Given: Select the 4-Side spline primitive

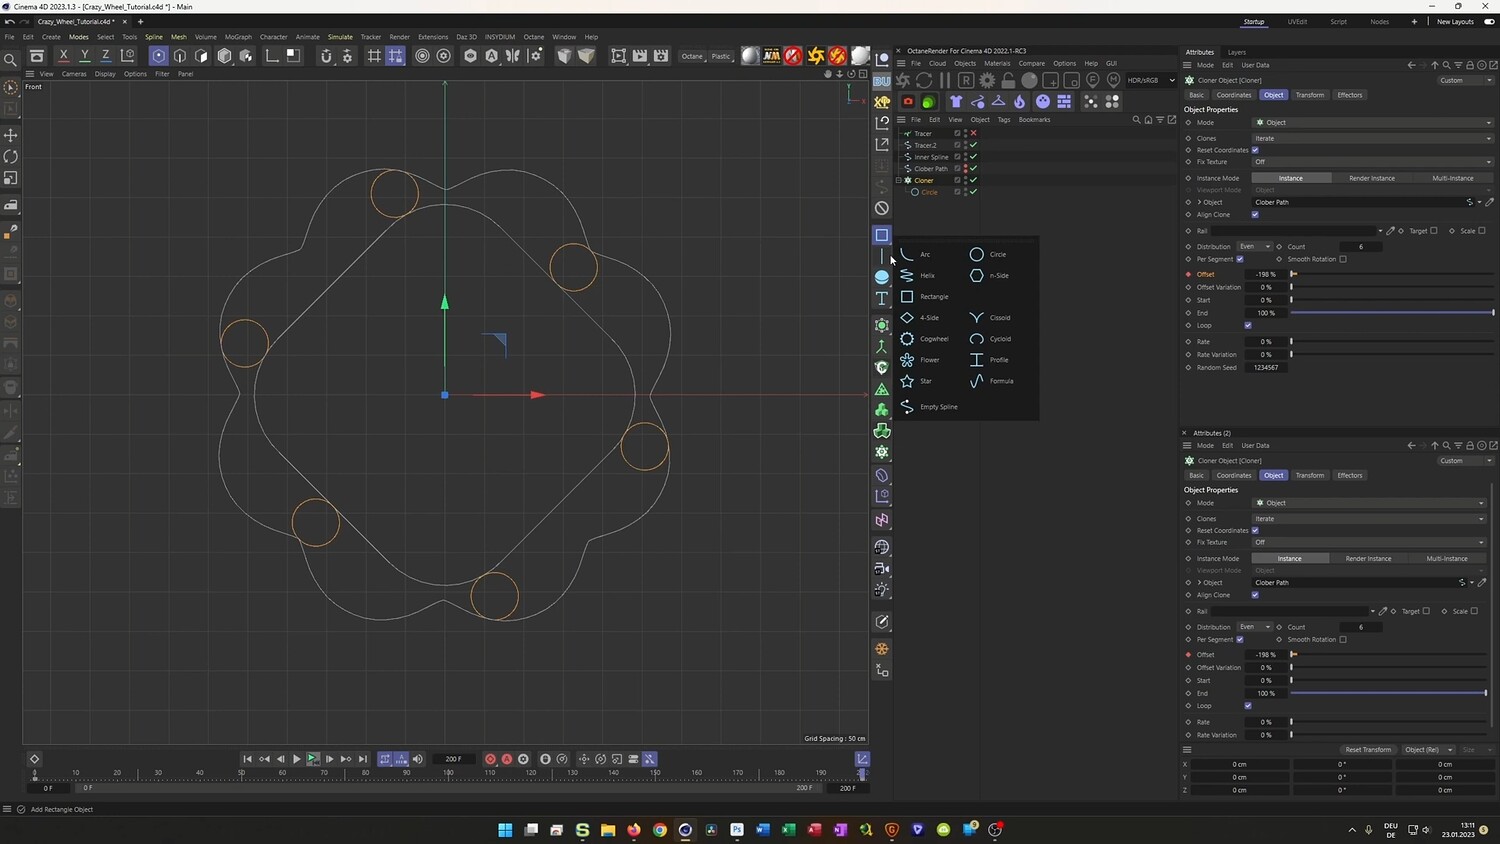Looking at the screenshot, I should pyautogui.click(x=919, y=317).
